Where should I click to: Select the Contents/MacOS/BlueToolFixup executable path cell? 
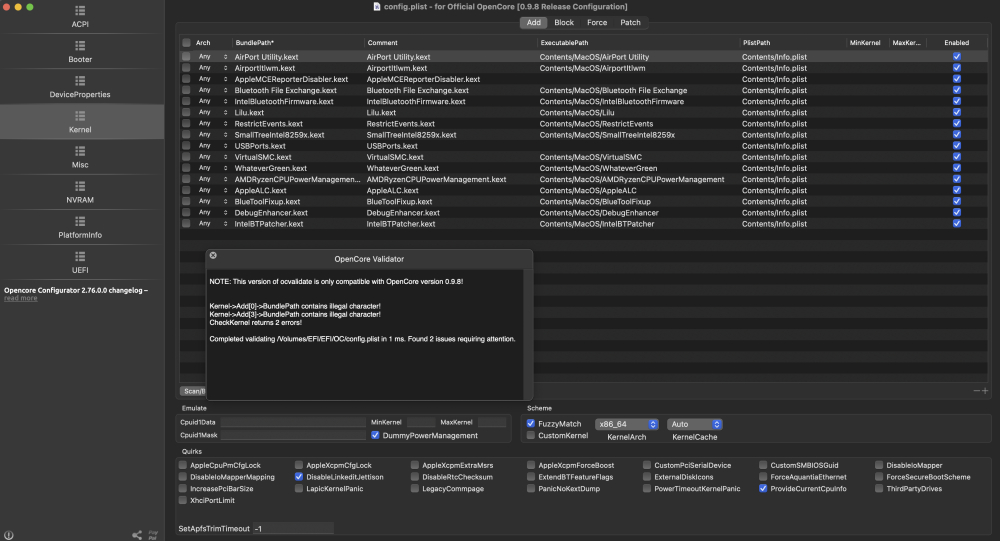click(x=595, y=202)
